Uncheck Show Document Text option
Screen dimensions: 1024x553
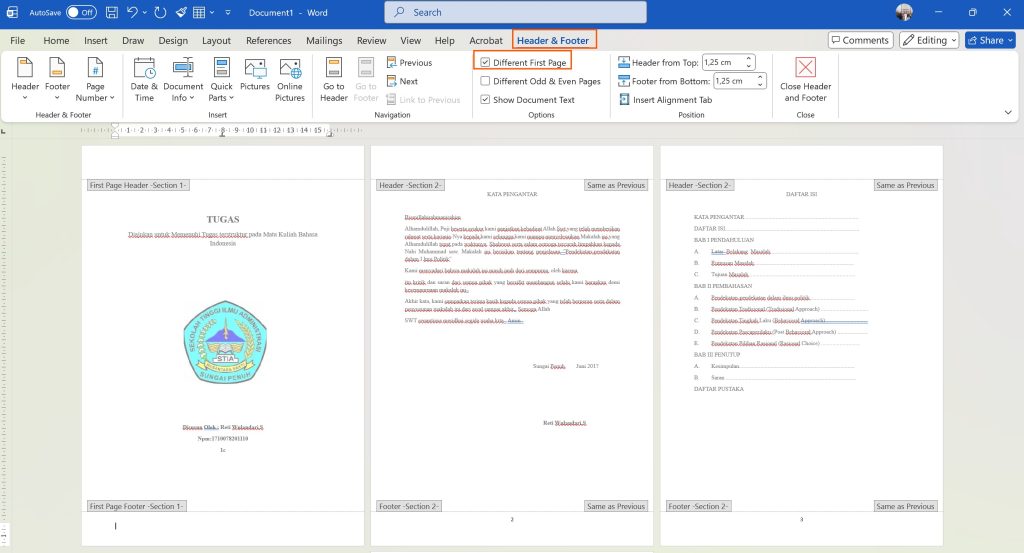point(486,100)
